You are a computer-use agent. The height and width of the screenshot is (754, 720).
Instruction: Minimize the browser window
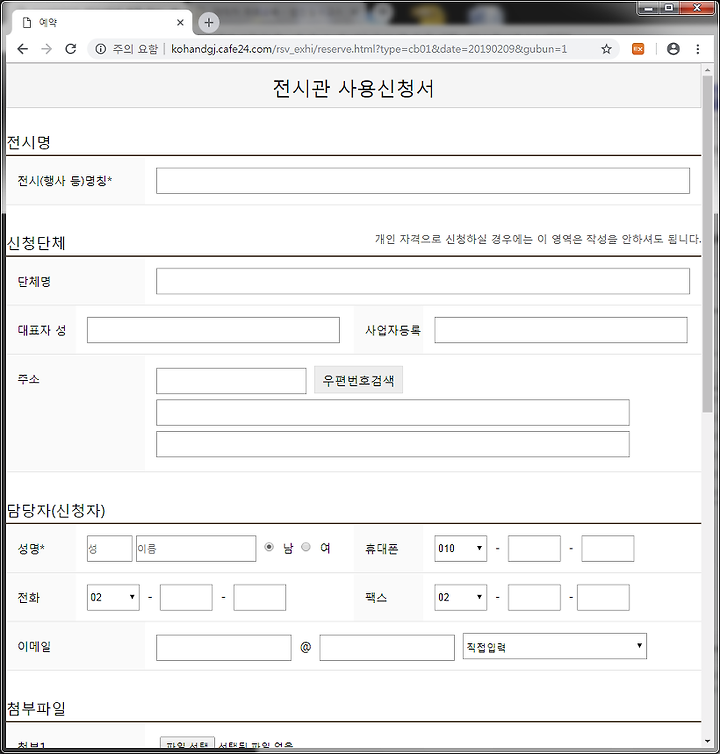pyautogui.click(x=650, y=8)
